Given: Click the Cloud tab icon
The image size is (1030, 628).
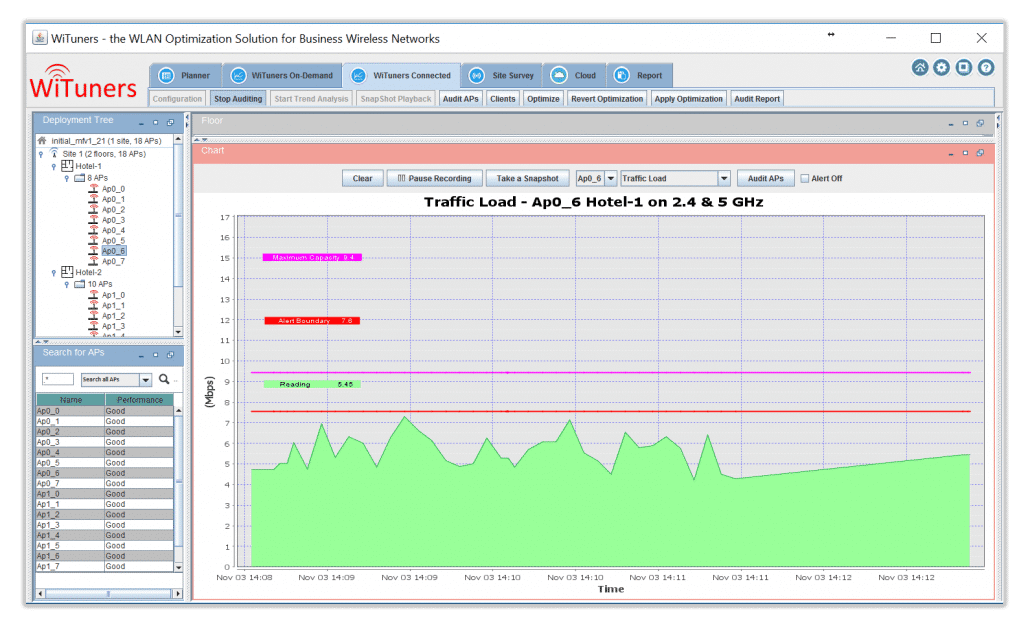Looking at the screenshot, I should pyautogui.click(x=558, y=76).
